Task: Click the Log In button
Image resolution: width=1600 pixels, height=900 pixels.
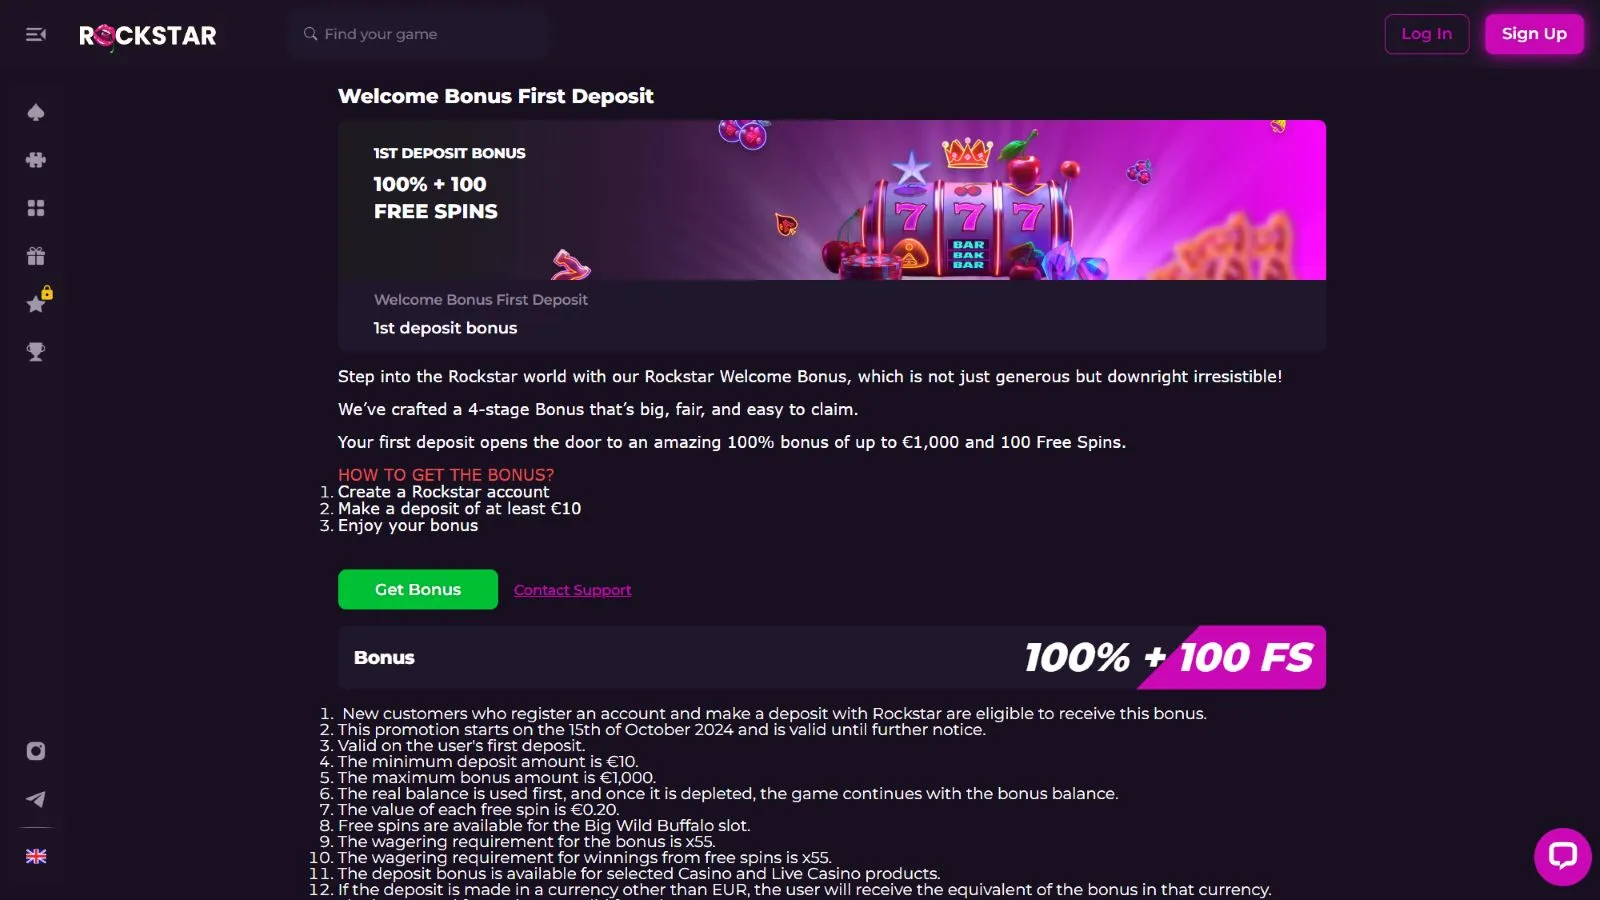Action: pos(1426,34)
